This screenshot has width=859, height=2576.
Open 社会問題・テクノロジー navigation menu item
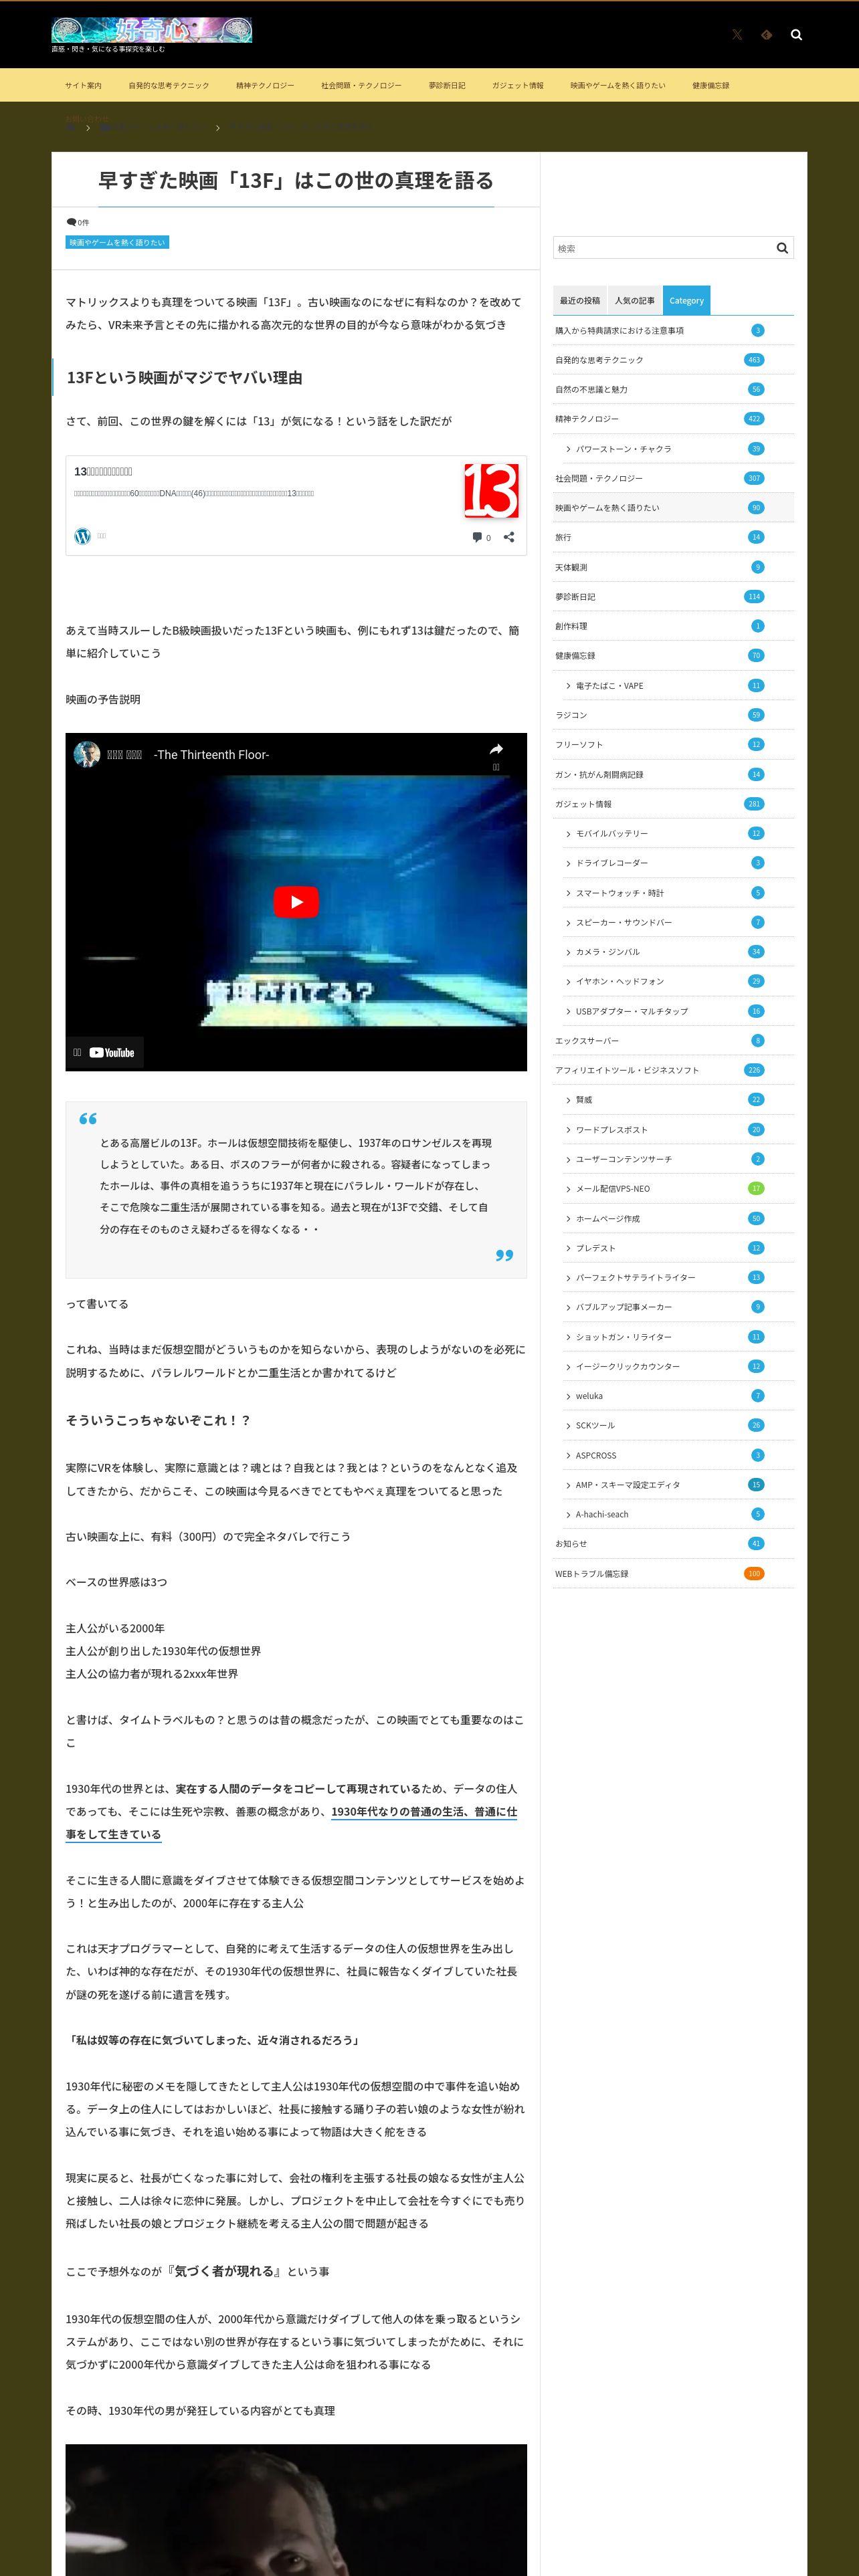pos(361,85)
